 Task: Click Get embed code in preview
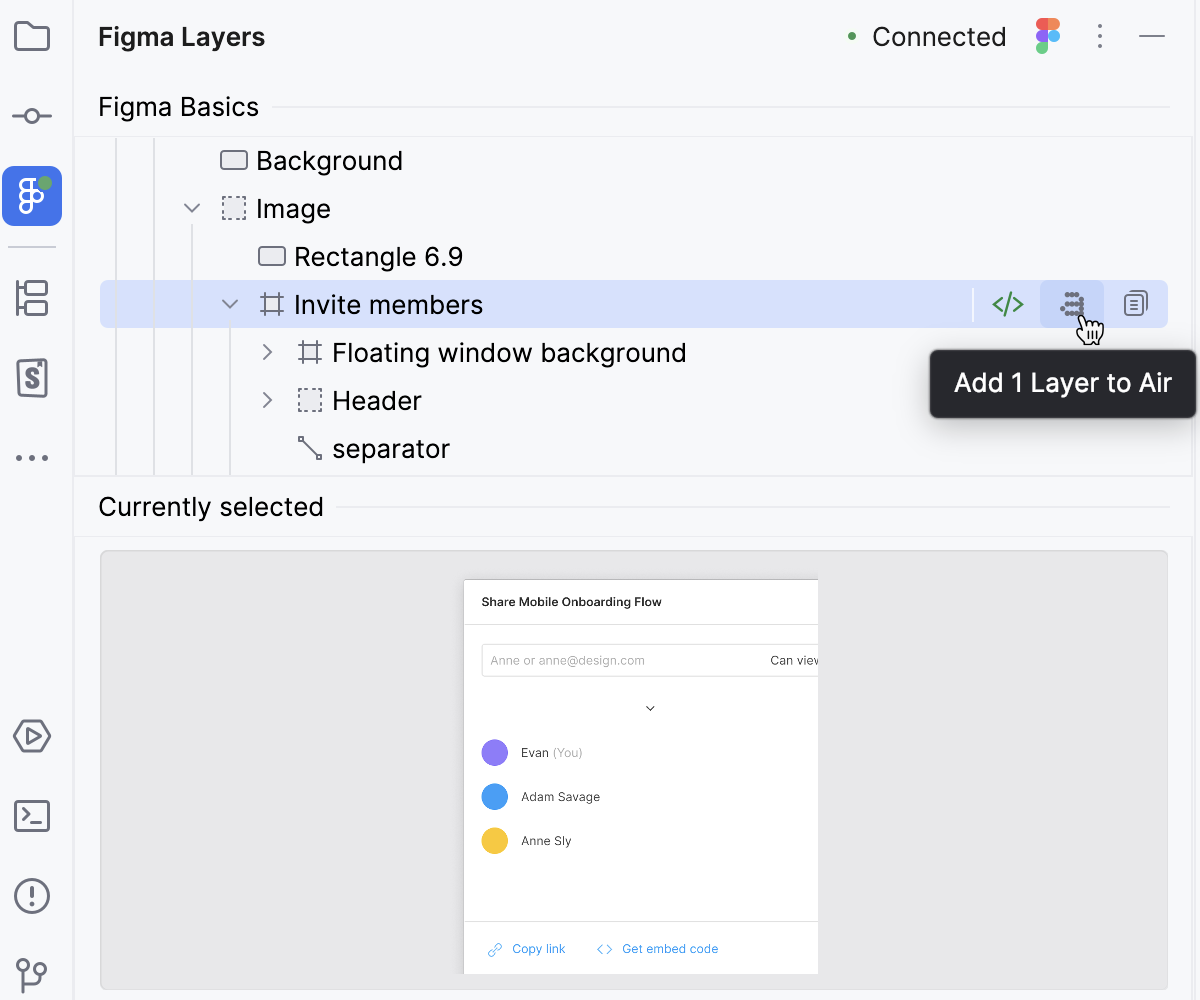pyautogui.click(x=657, y=949)
